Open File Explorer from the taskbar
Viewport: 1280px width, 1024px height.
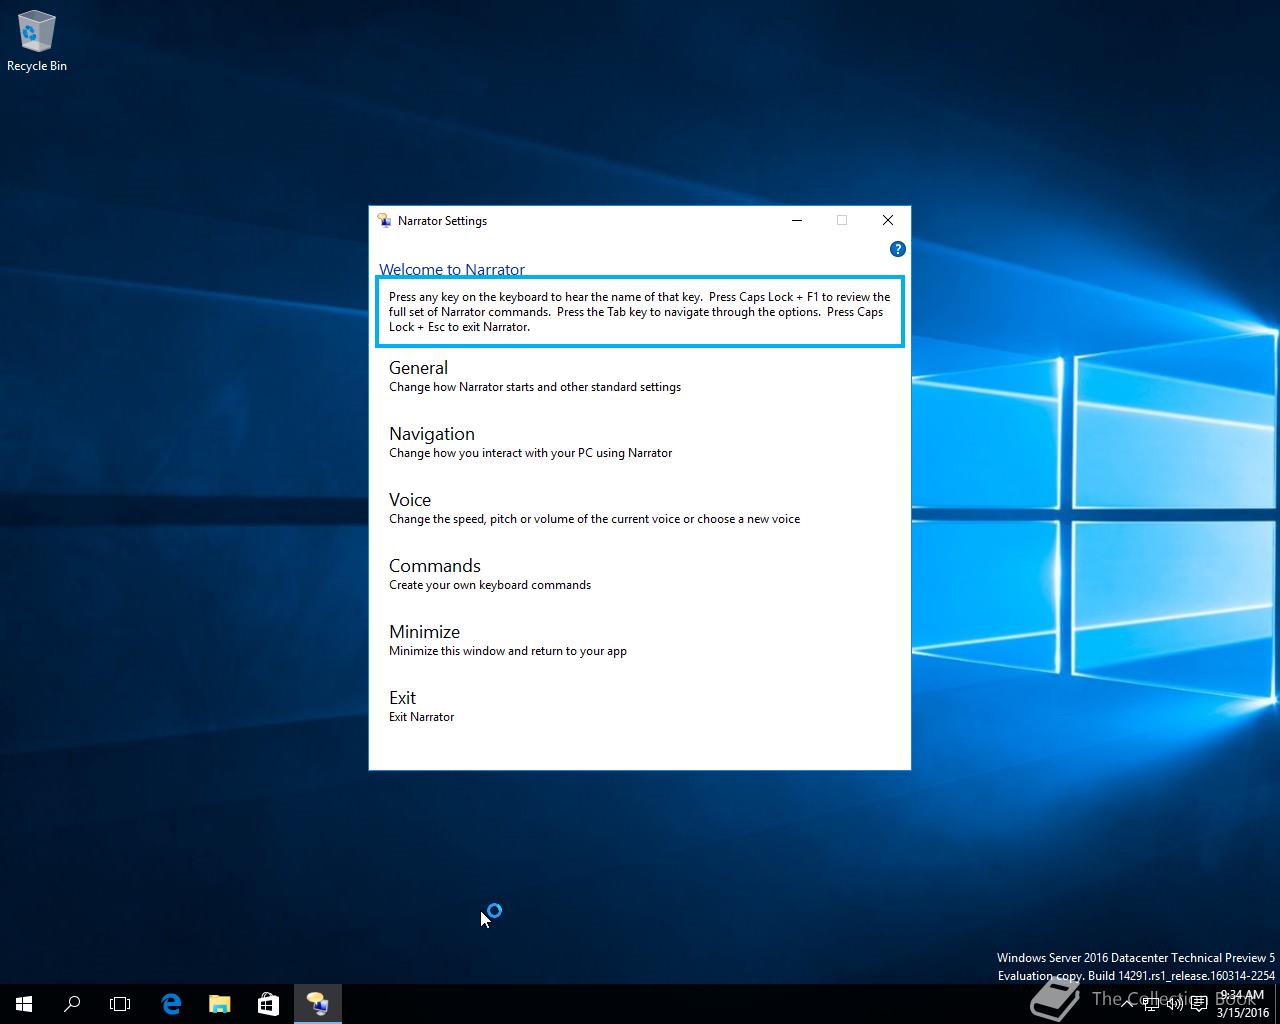219,1004
